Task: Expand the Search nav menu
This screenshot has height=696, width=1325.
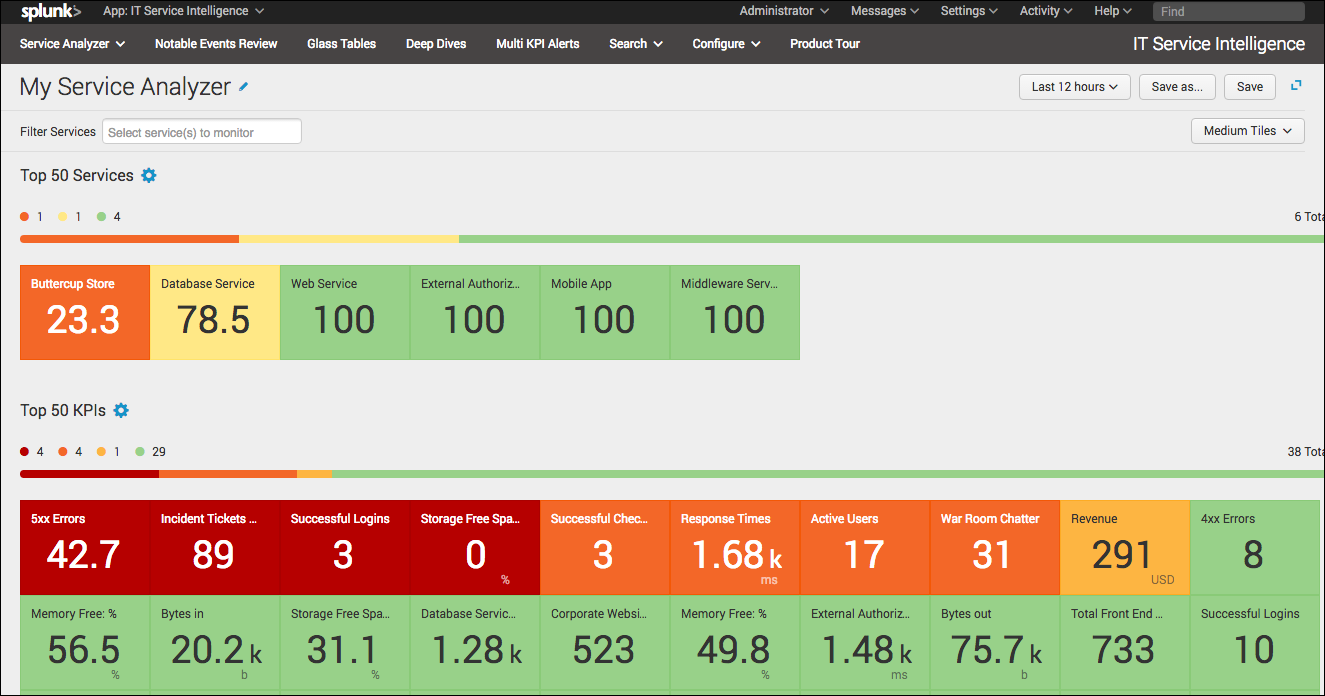Action: (636, 44)
